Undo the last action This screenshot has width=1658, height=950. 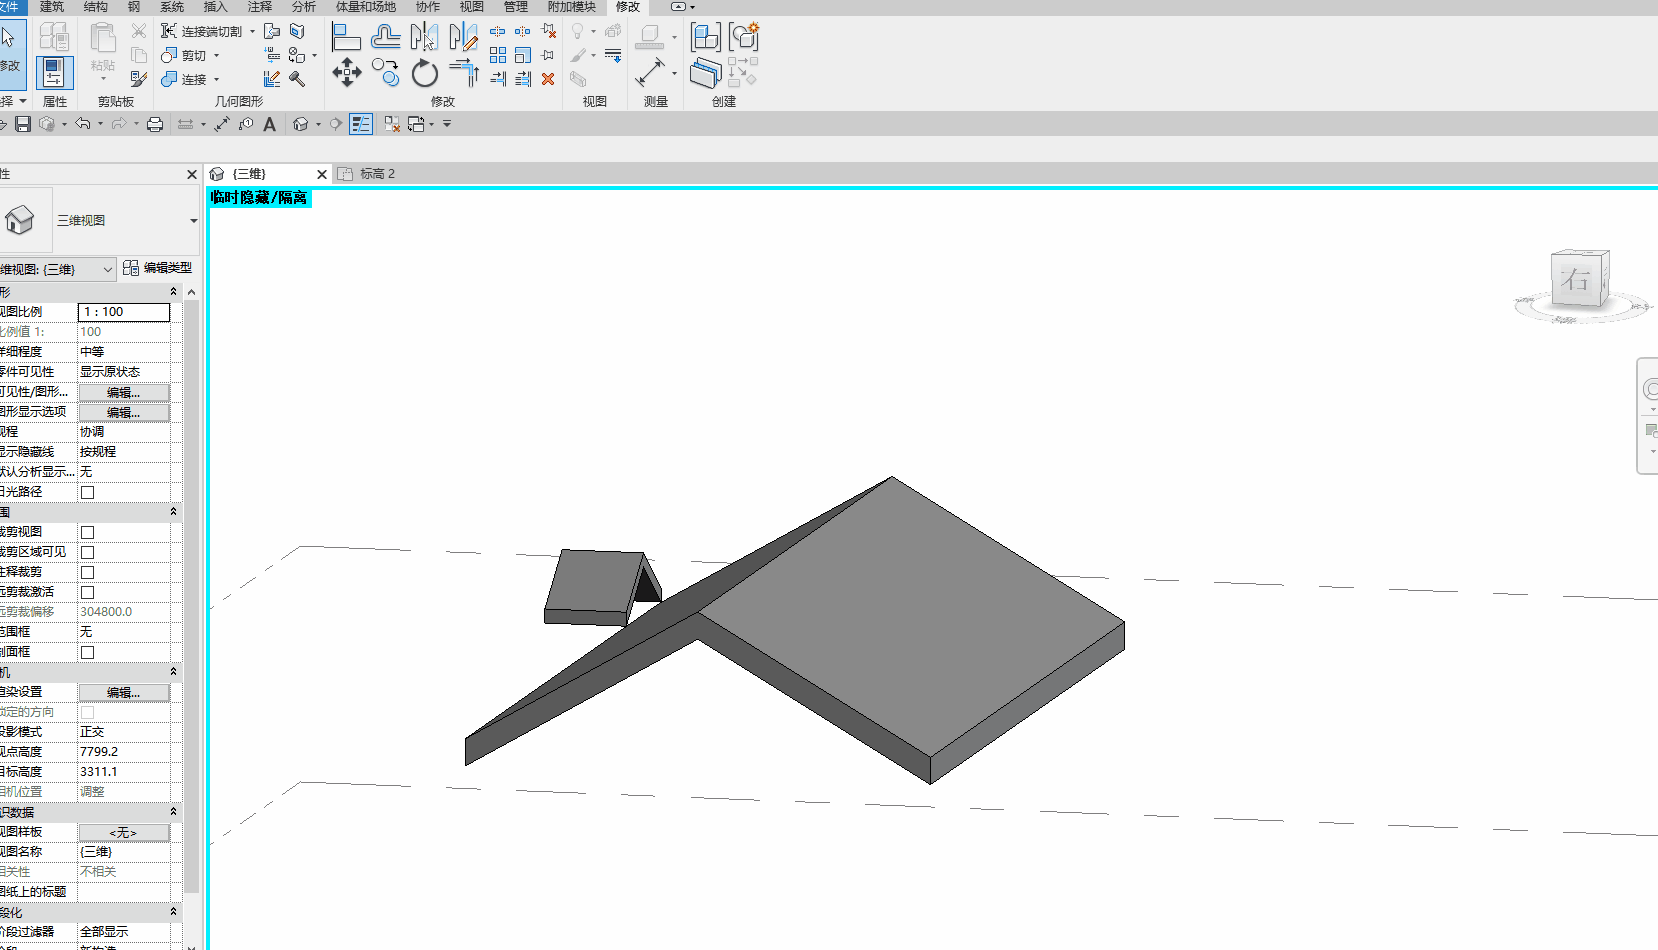83,124
